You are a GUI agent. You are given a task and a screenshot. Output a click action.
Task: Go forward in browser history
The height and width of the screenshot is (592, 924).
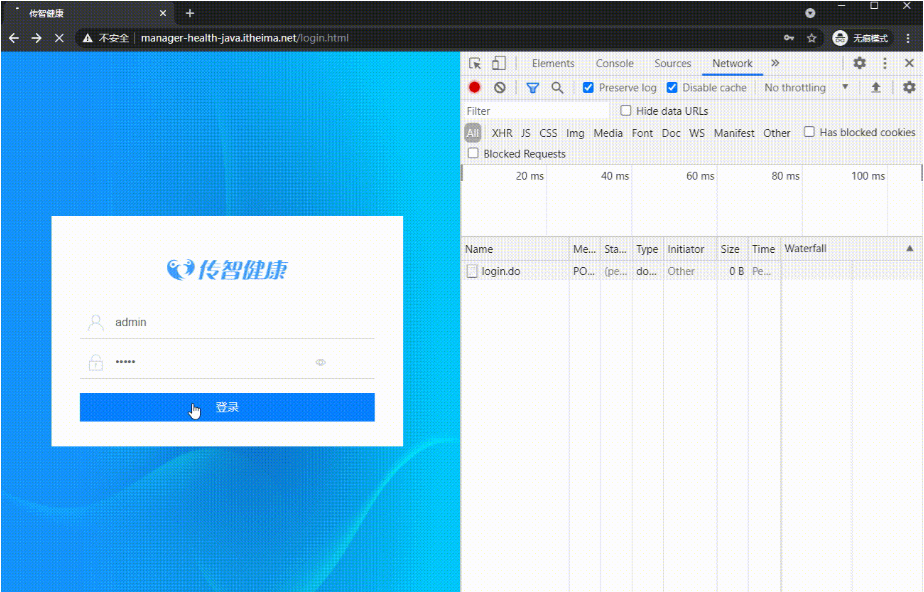(x=37, y=38)
